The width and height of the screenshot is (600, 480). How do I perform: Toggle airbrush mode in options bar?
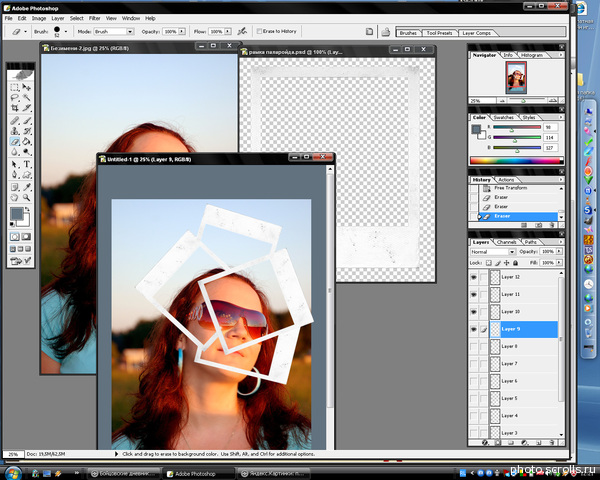[x=242, y=31]
